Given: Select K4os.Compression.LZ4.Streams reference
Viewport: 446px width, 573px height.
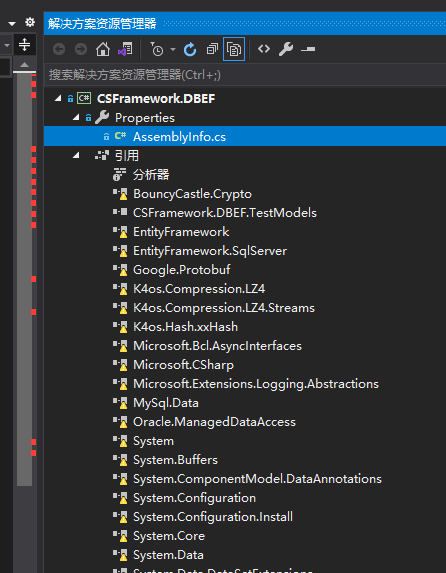Looking at the screenshot, I should pos(224,308).
